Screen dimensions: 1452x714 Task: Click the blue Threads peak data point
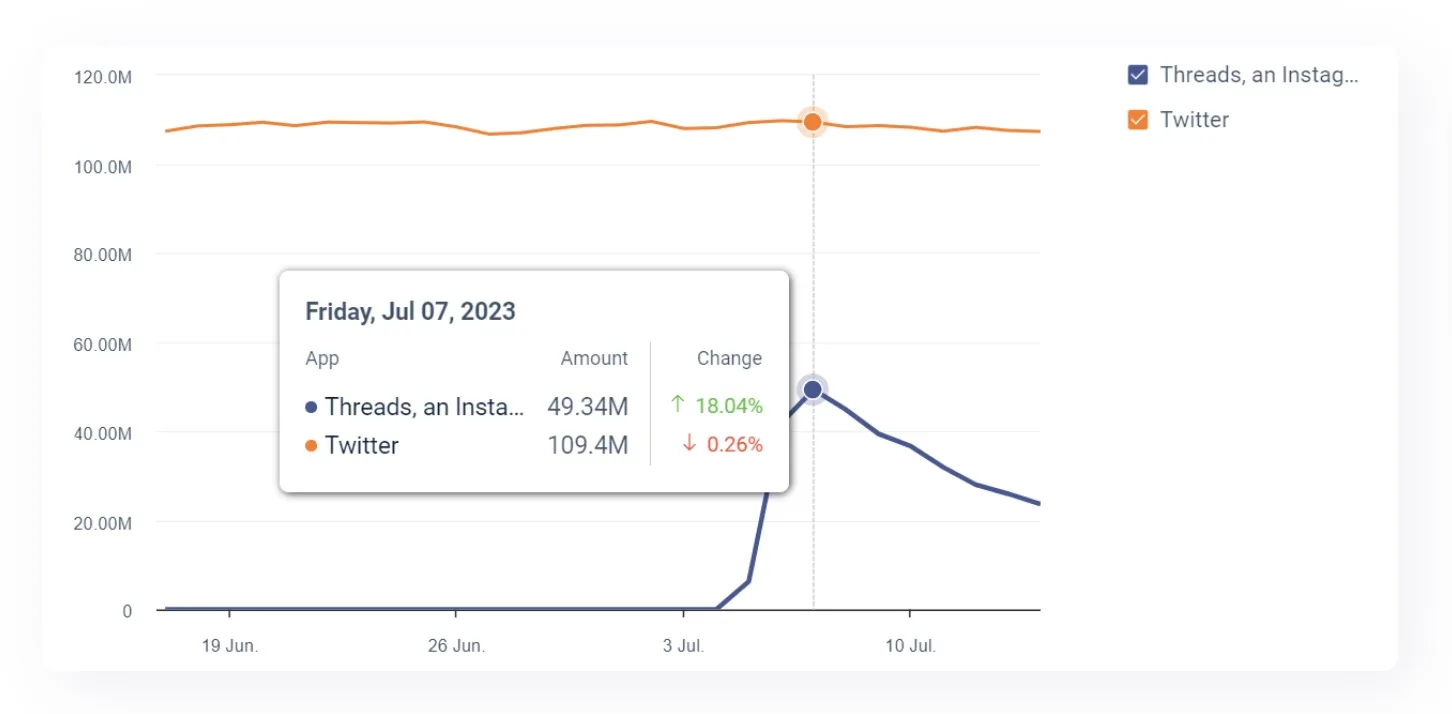click(x=813, y=389)
